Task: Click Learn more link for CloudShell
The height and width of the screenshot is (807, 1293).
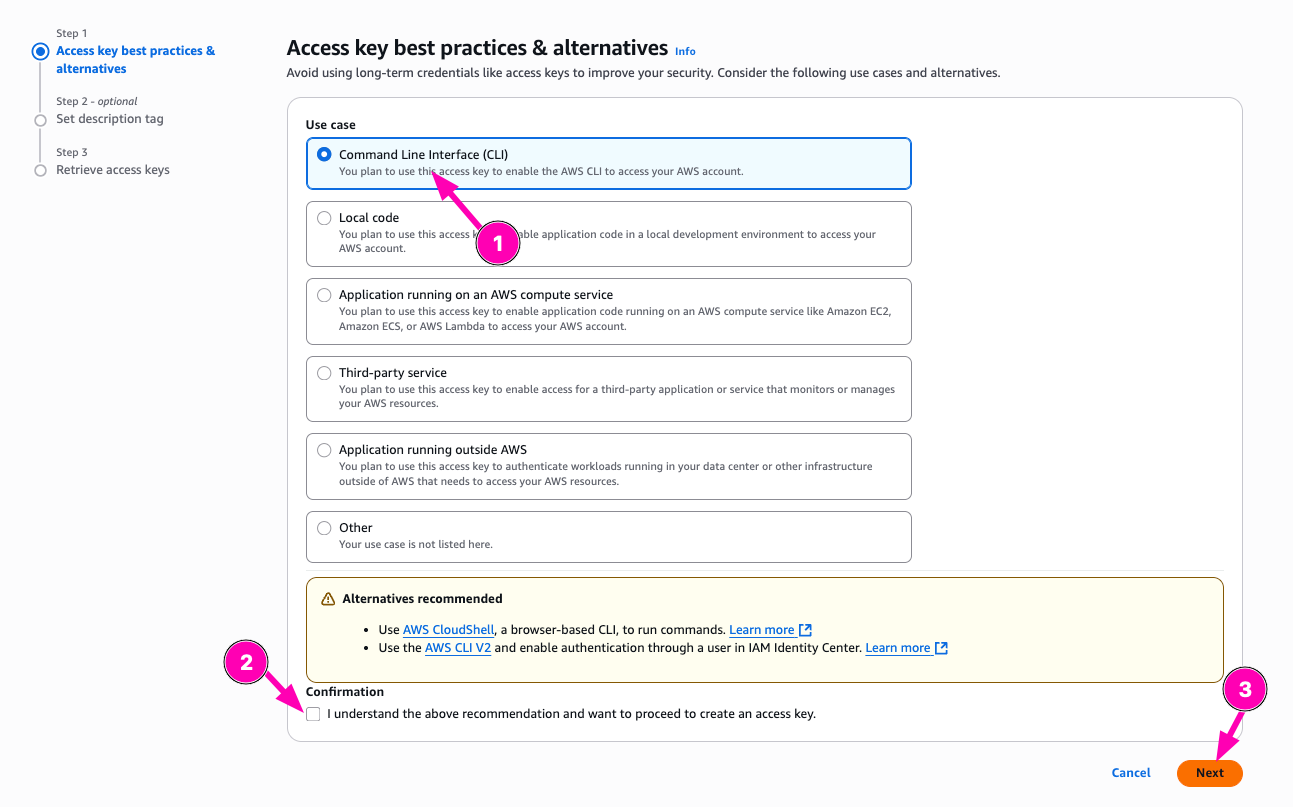Action: 761,630
